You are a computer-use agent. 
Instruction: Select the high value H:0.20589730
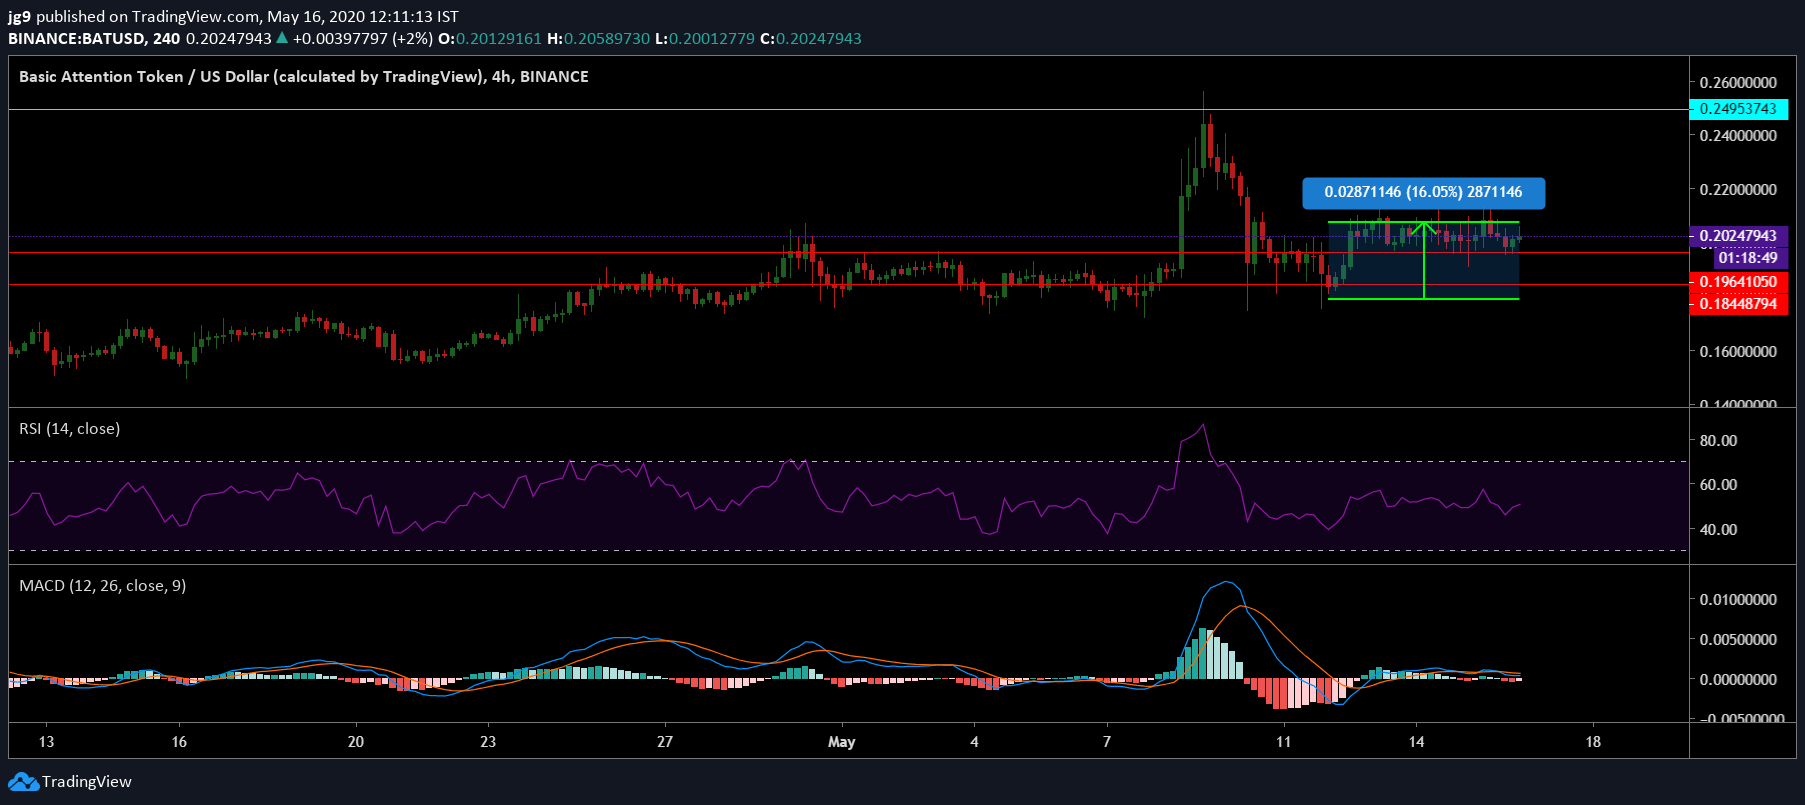pos(598,38)
